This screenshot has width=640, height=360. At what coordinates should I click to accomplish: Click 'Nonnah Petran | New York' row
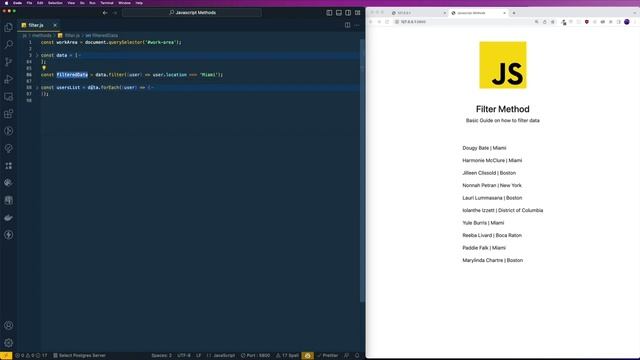tap(492, 185)
